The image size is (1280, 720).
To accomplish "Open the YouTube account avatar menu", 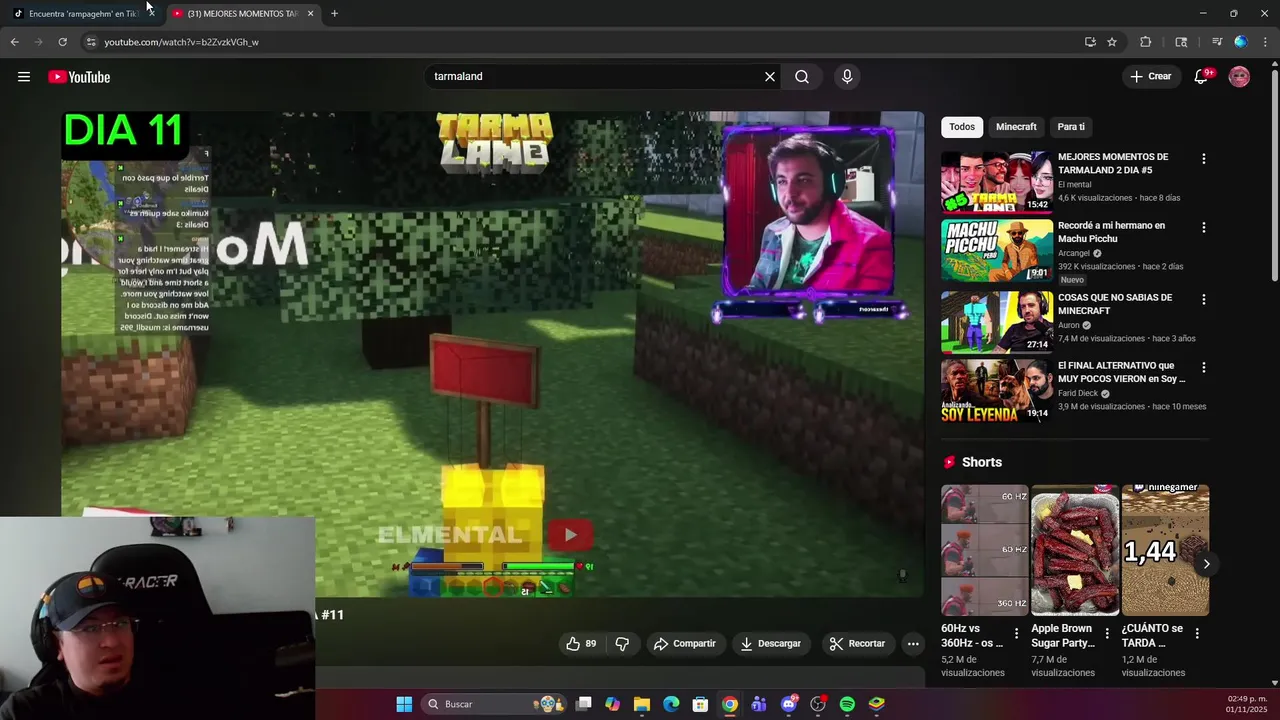I will pos(1239,77).
